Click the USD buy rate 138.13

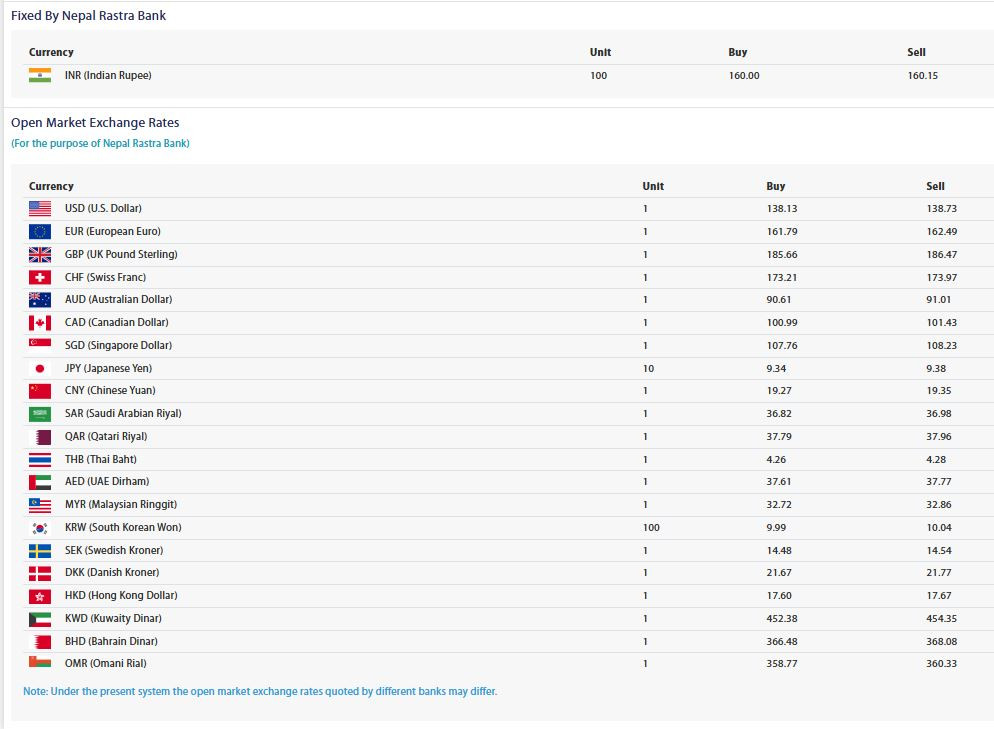782,209
